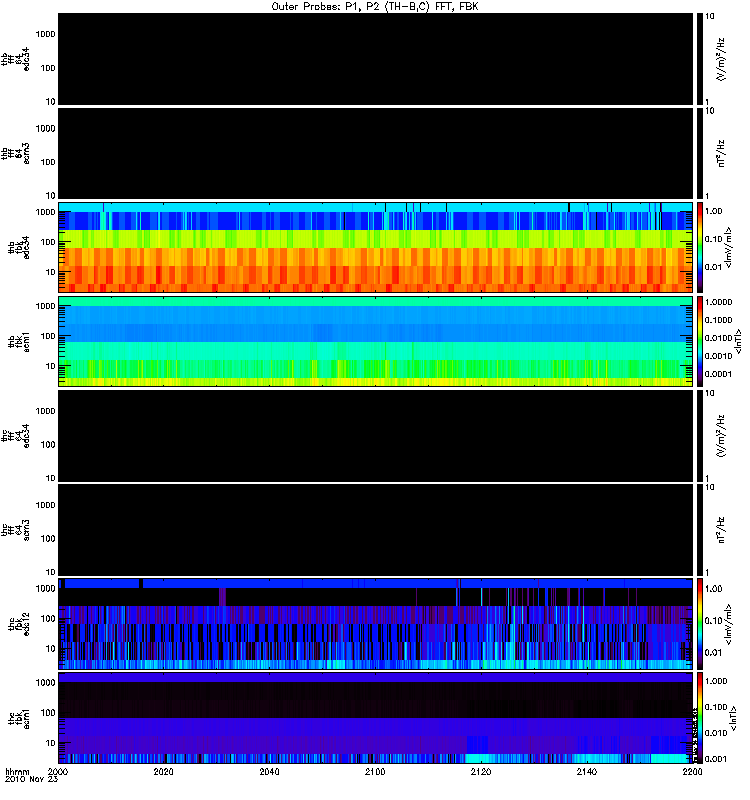Click the 2100 time tick label
Screen dimensions: 750x800
tap(375, 771)
